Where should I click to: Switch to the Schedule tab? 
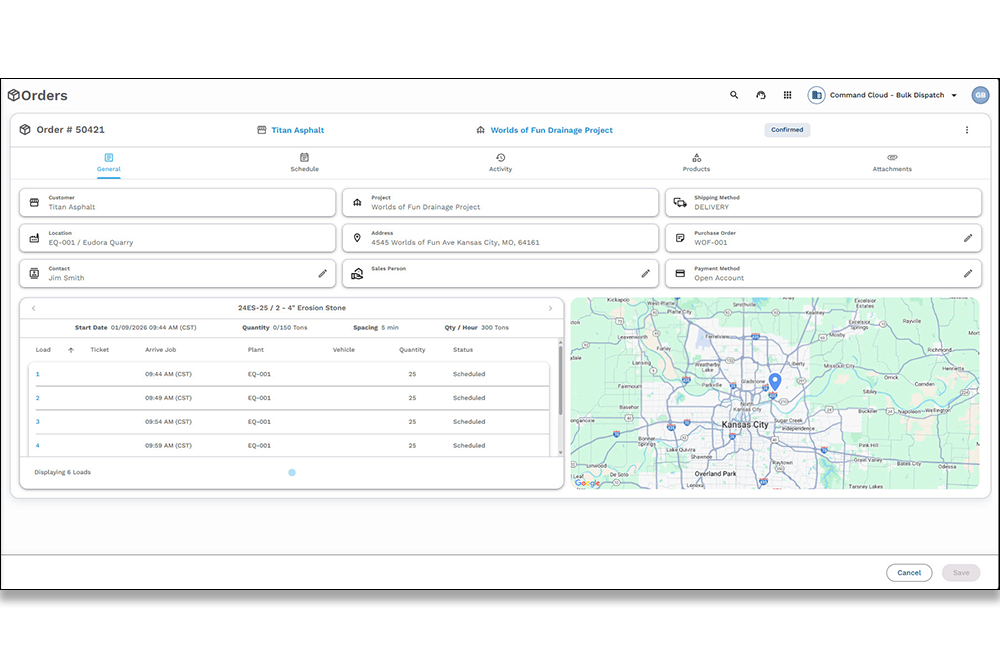coord(304,162)
